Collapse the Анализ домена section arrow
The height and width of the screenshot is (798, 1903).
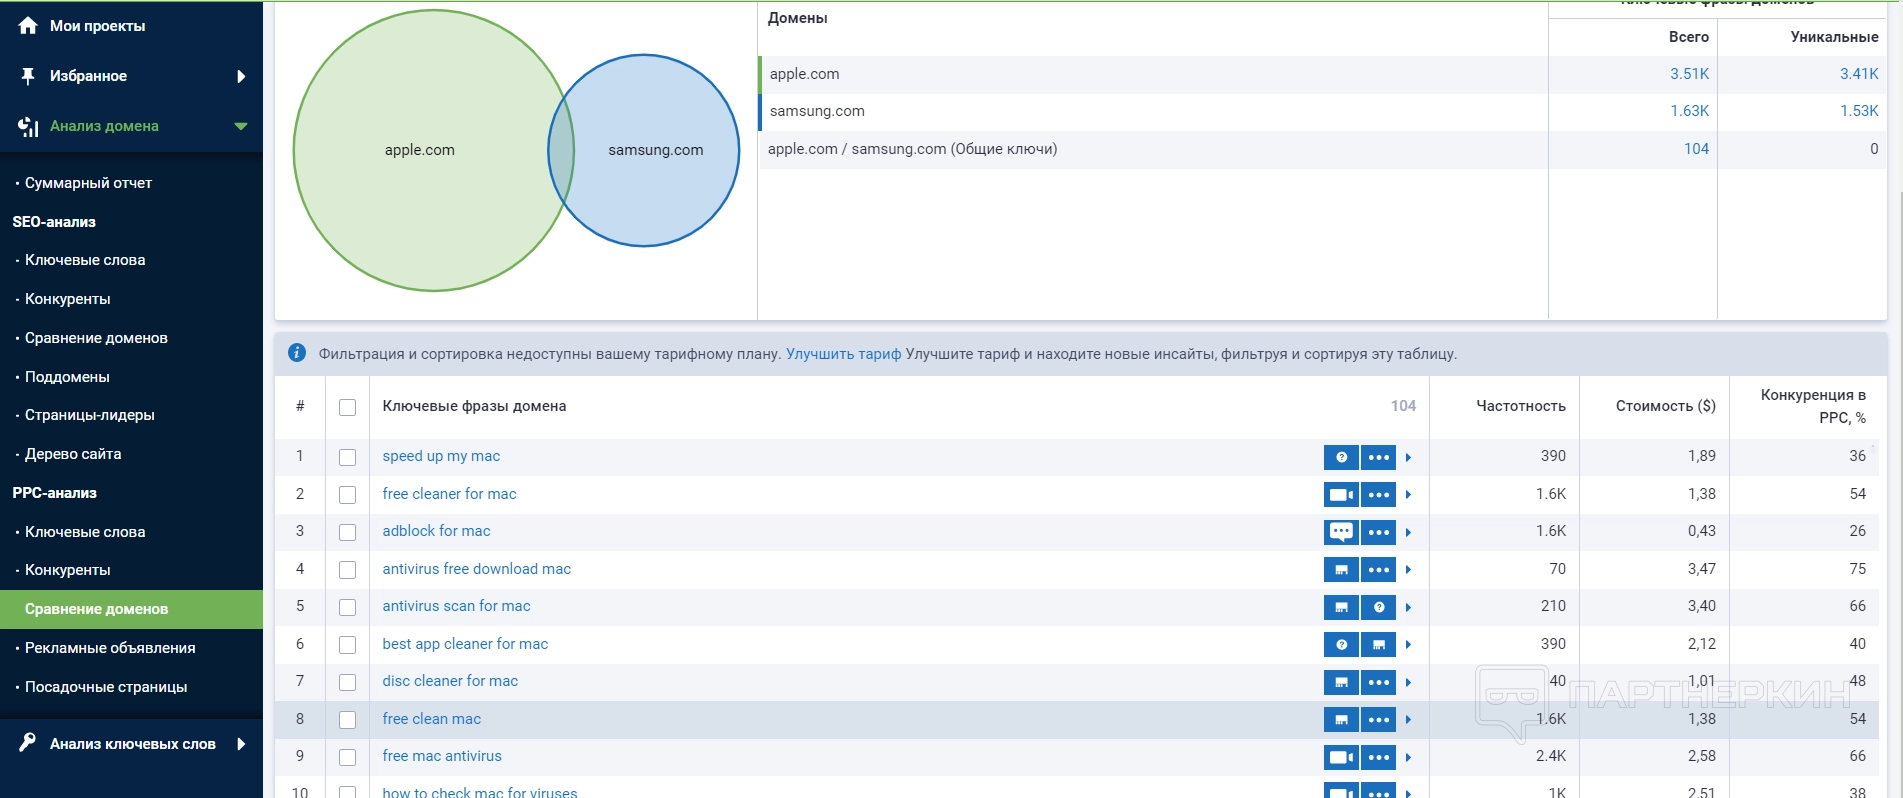pos(241,126)
